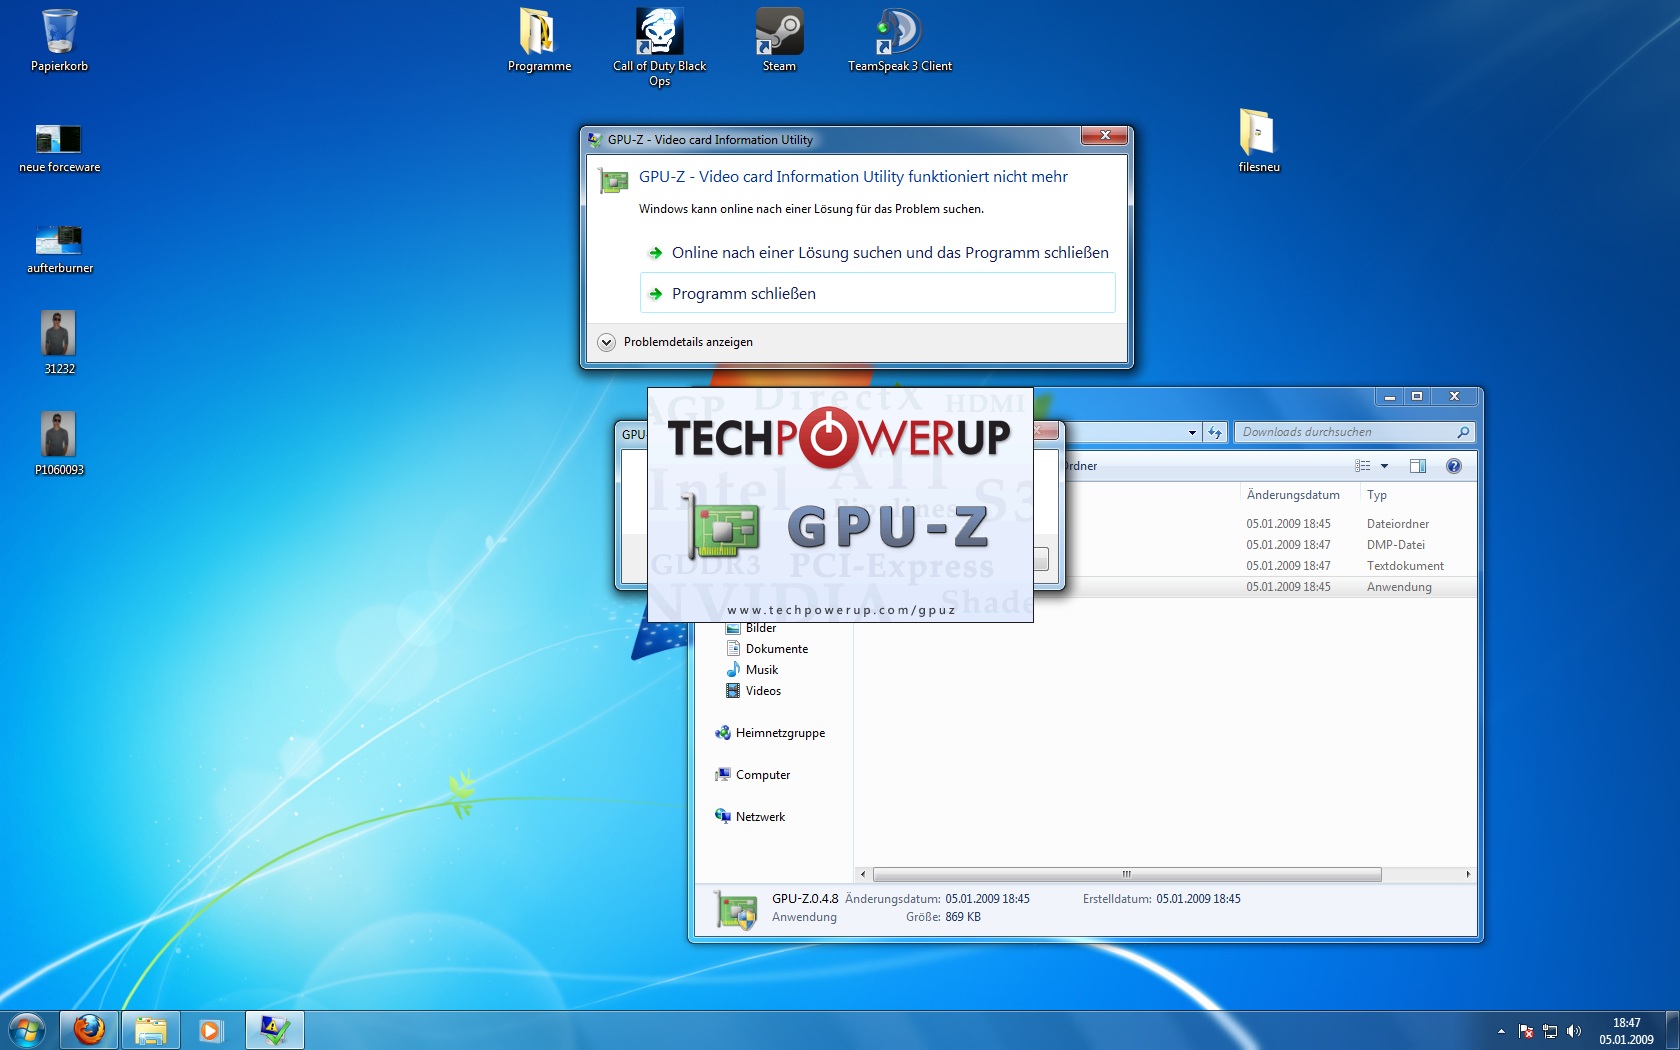Open Action Center flag icon
Screen dimensions: 1680x1050
(x=1526, y=1031)
